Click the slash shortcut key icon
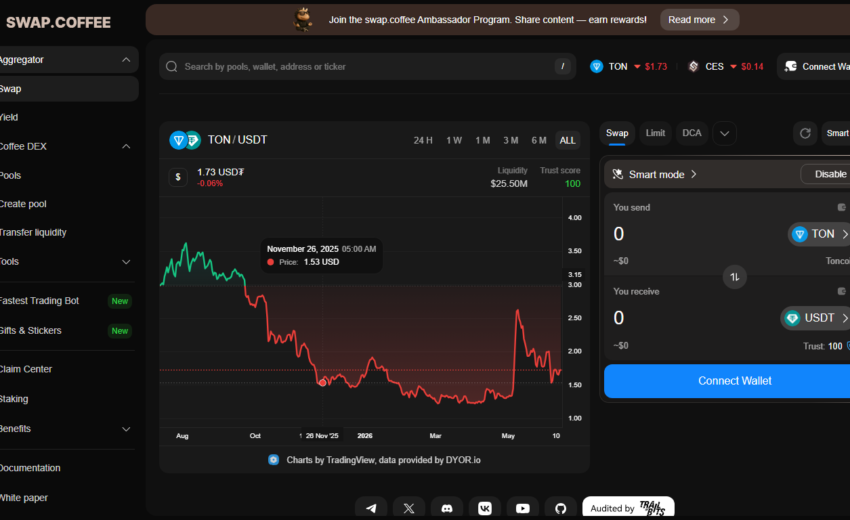Image resolution: width=850 pixels, height=520 pixels. tap(563, 66)
